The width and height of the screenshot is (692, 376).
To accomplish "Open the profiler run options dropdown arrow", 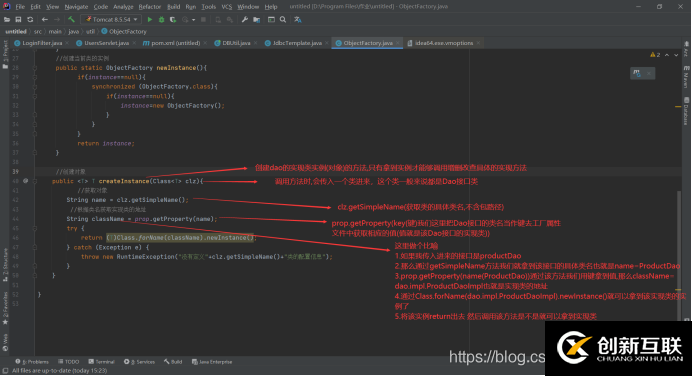I will [x=193, y=19].
